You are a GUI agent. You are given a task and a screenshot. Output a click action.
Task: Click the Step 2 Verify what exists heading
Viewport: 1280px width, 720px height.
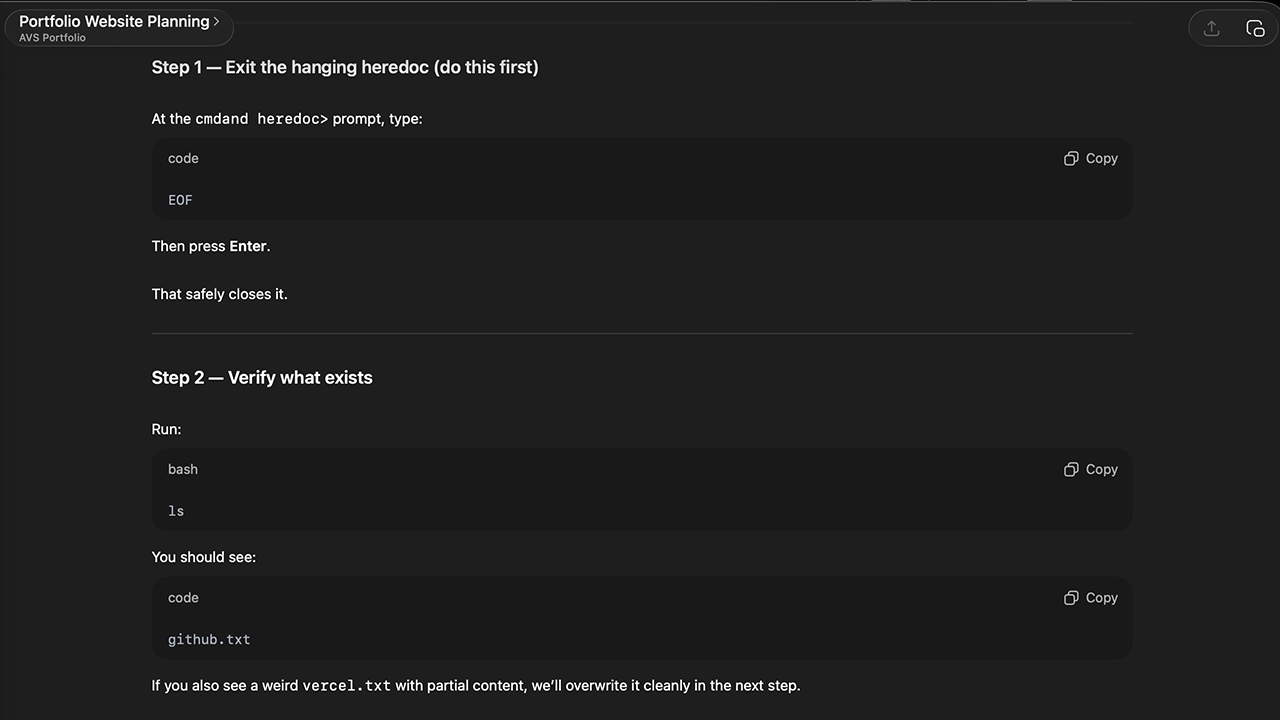pos(262,378)
